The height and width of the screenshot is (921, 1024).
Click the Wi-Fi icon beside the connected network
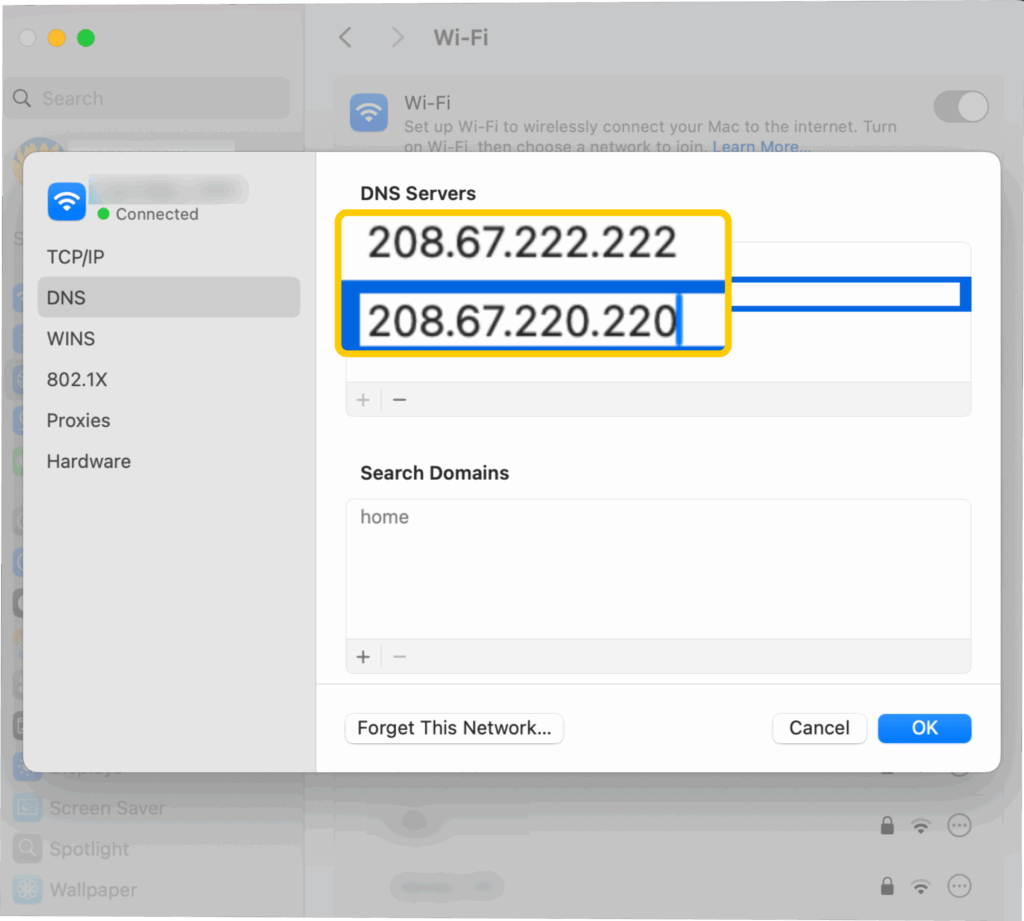[66, 201]
